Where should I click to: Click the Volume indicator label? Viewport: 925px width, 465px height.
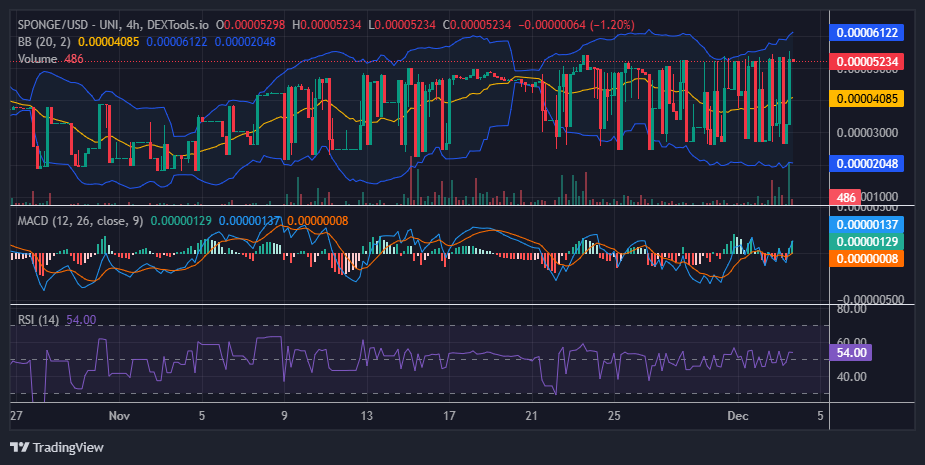click(38, 59)
